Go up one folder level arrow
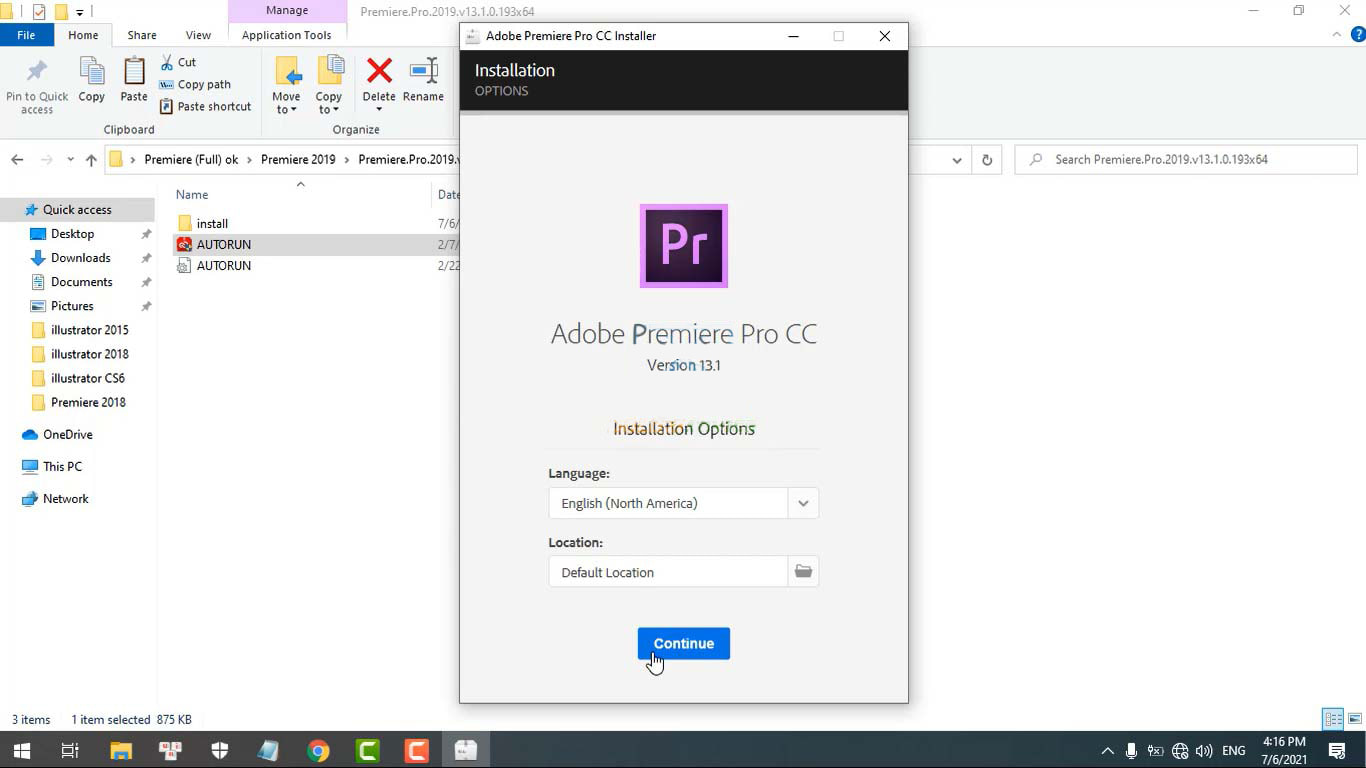 click(91, 160)
